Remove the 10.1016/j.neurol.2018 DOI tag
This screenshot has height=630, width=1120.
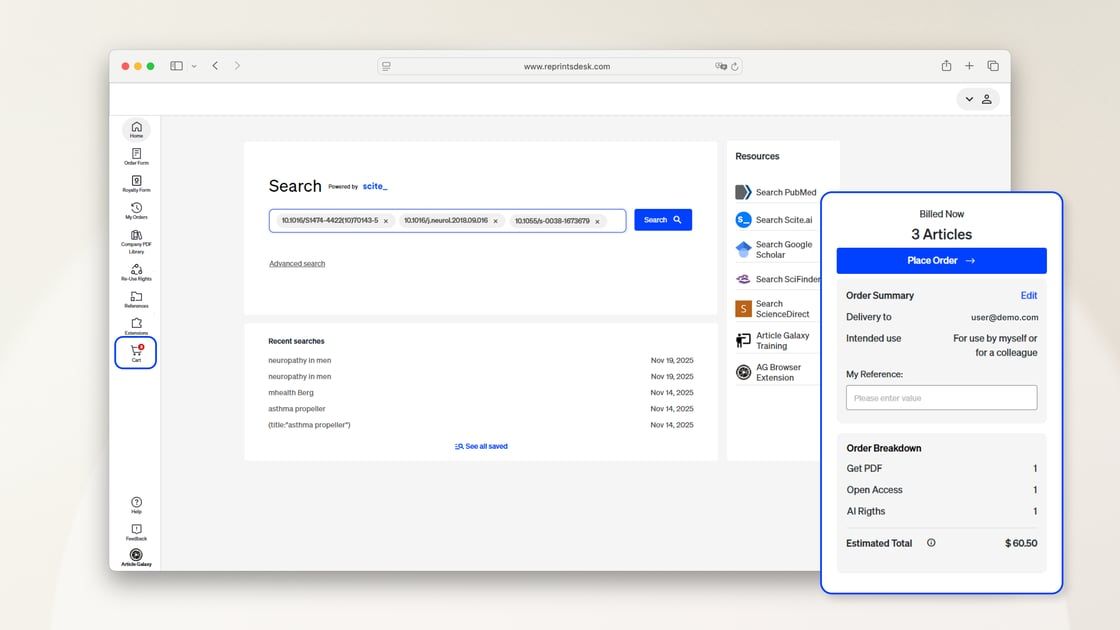tap(496, 221)
